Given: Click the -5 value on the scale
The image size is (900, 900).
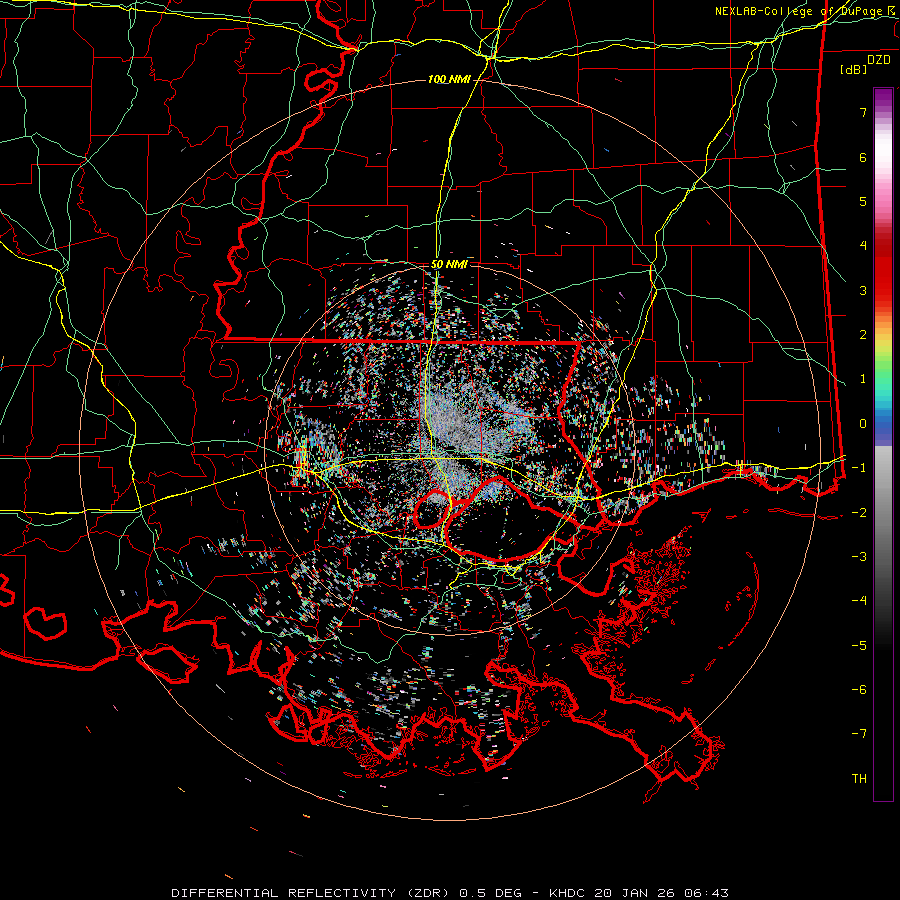Looking at the screenshot, I should [859, 646].
